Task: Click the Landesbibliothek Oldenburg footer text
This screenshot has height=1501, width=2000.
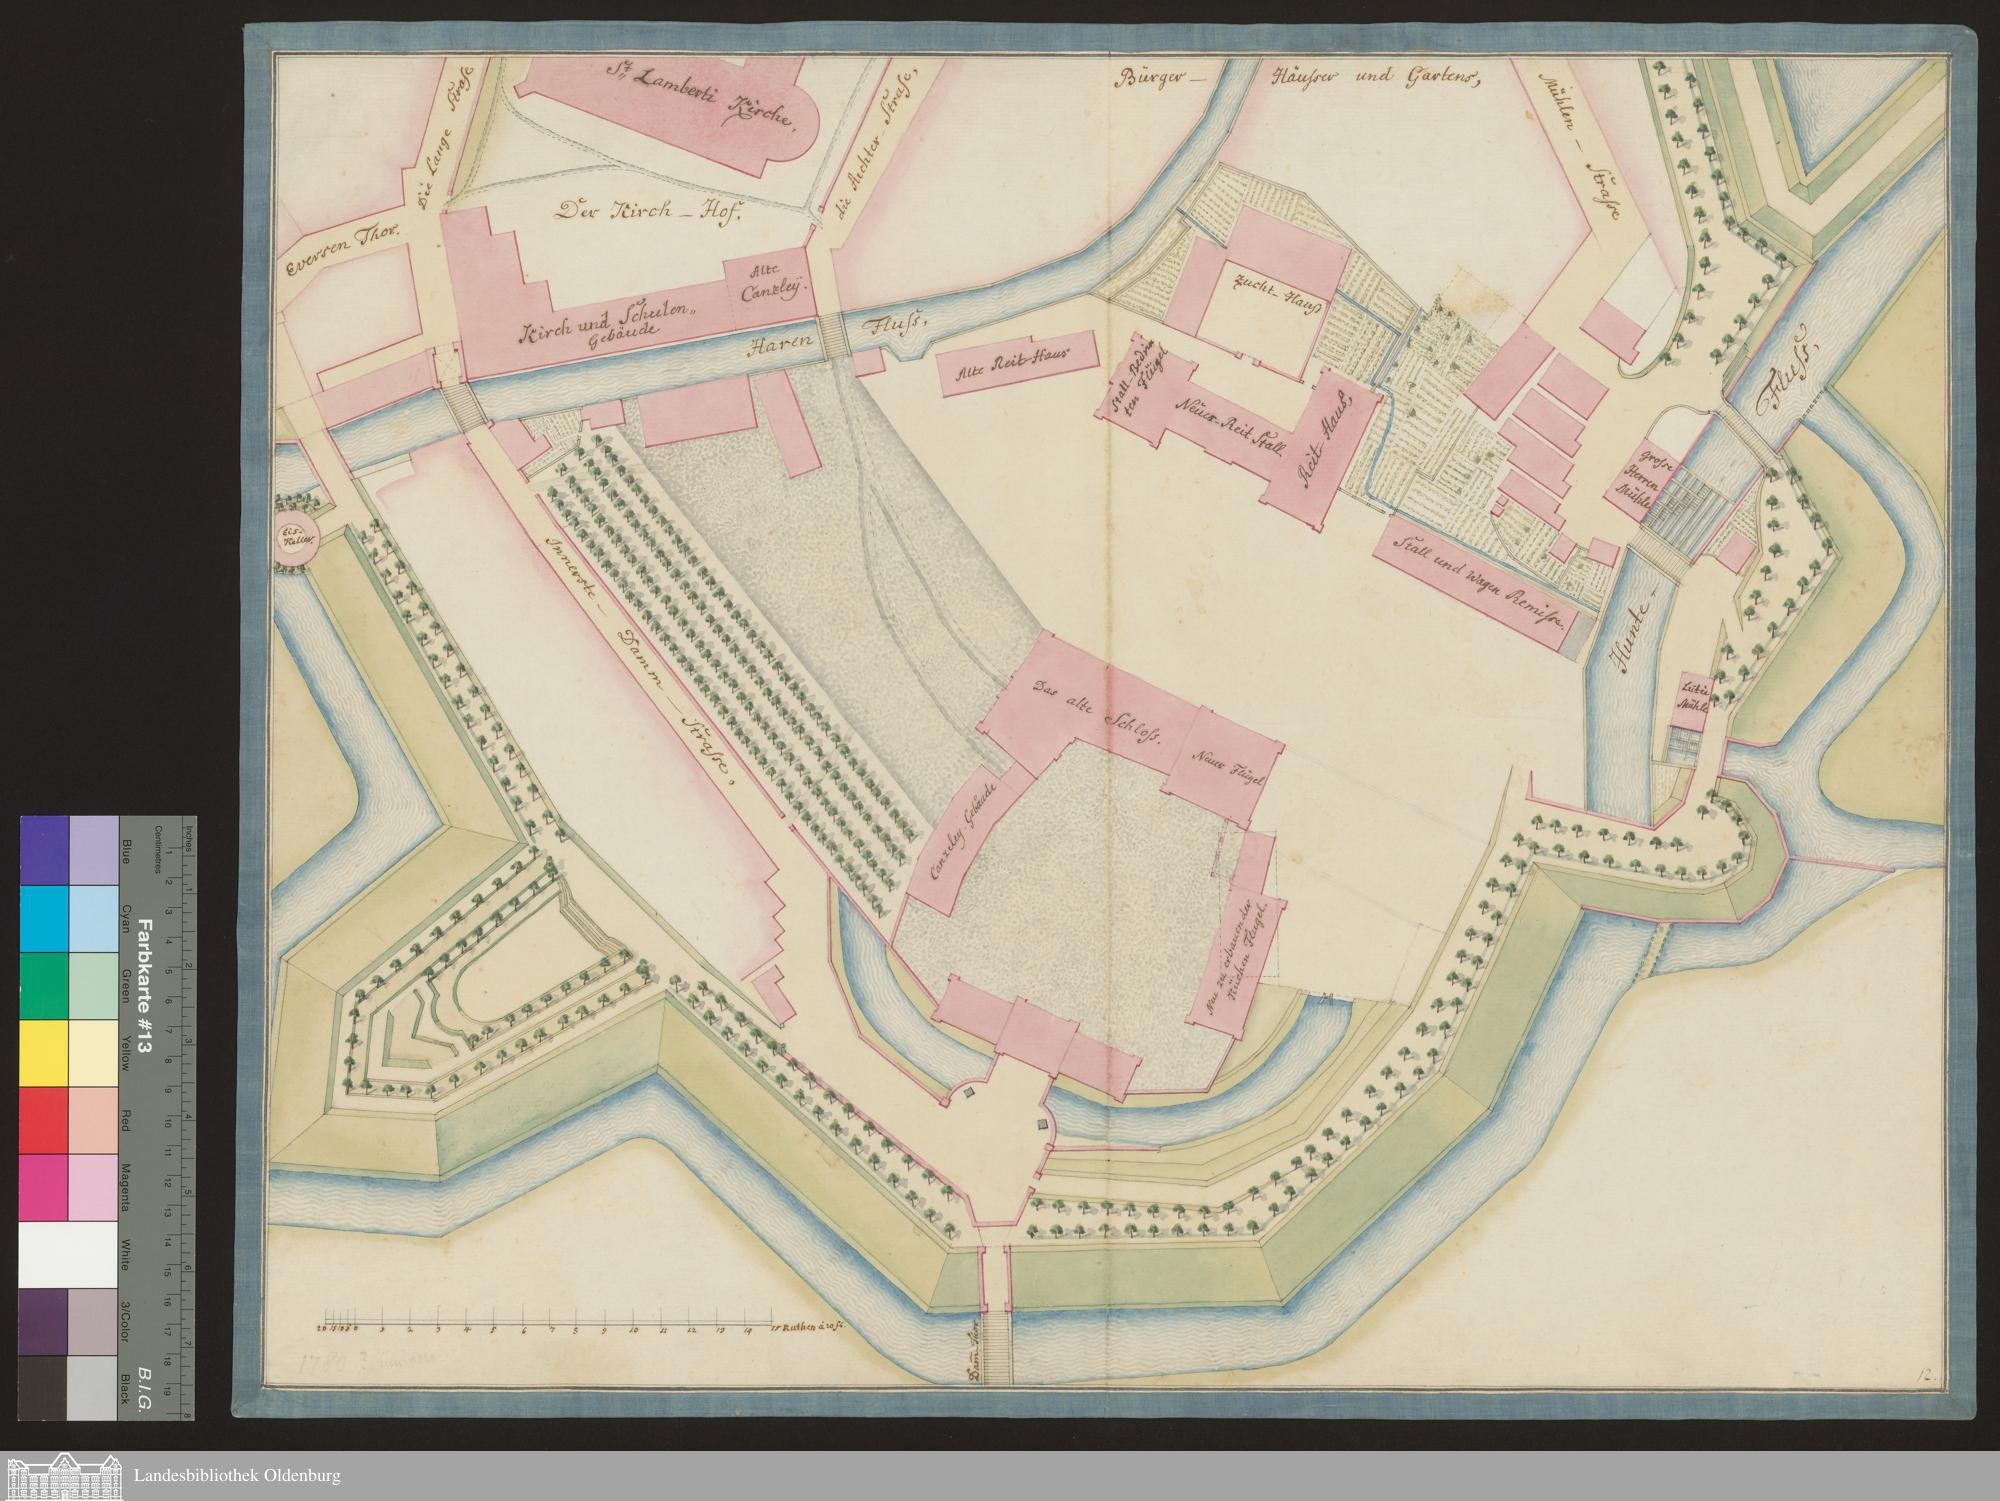Action: coord(237,1476)
